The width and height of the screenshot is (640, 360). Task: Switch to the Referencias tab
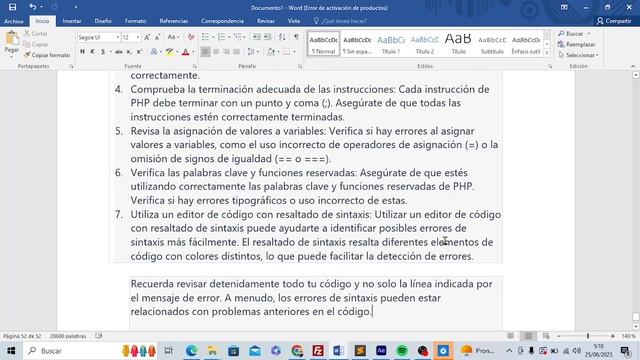tap(173, 21)
